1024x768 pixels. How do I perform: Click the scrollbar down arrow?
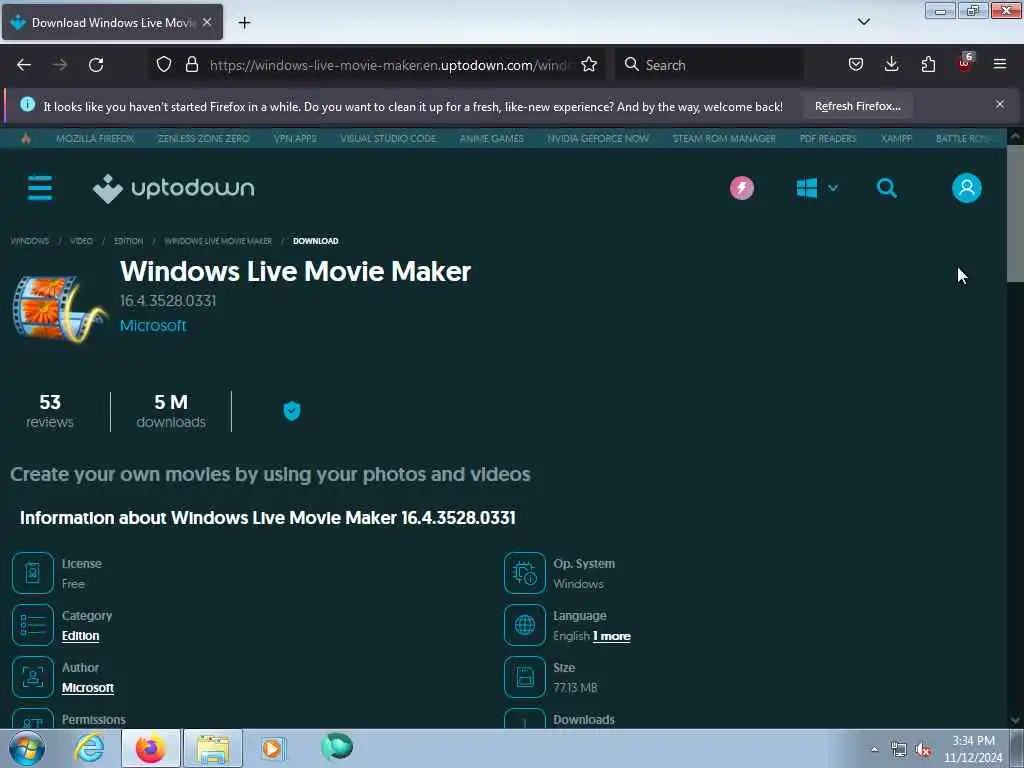coord(1015,720)
